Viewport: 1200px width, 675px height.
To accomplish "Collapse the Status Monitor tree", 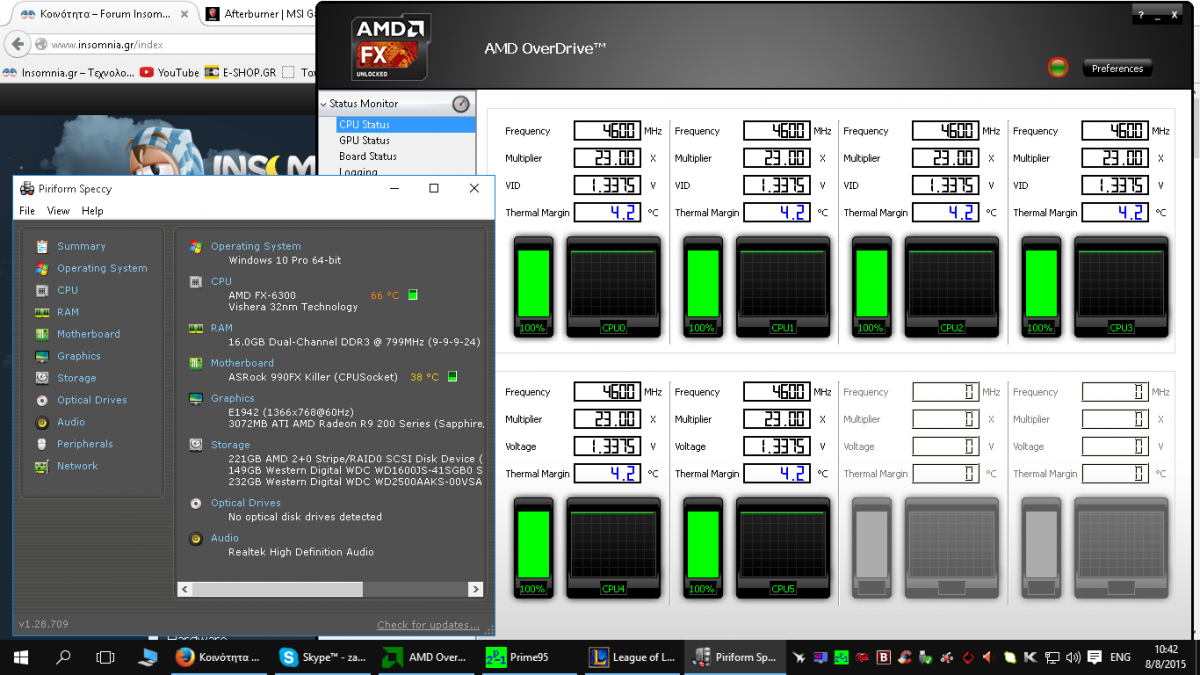I will pos(323,104).
